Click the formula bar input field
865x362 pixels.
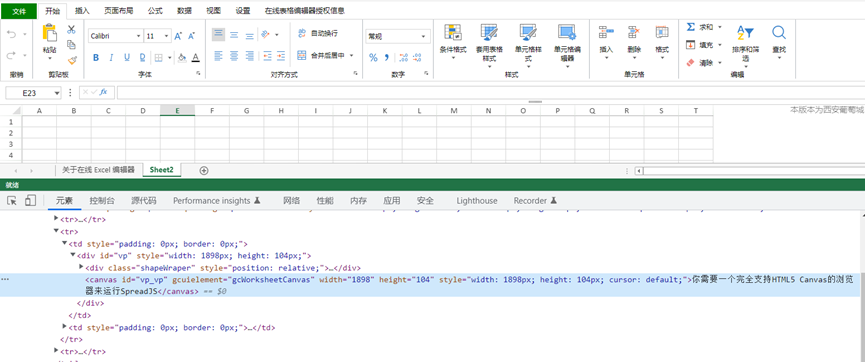tap(490, 93)
